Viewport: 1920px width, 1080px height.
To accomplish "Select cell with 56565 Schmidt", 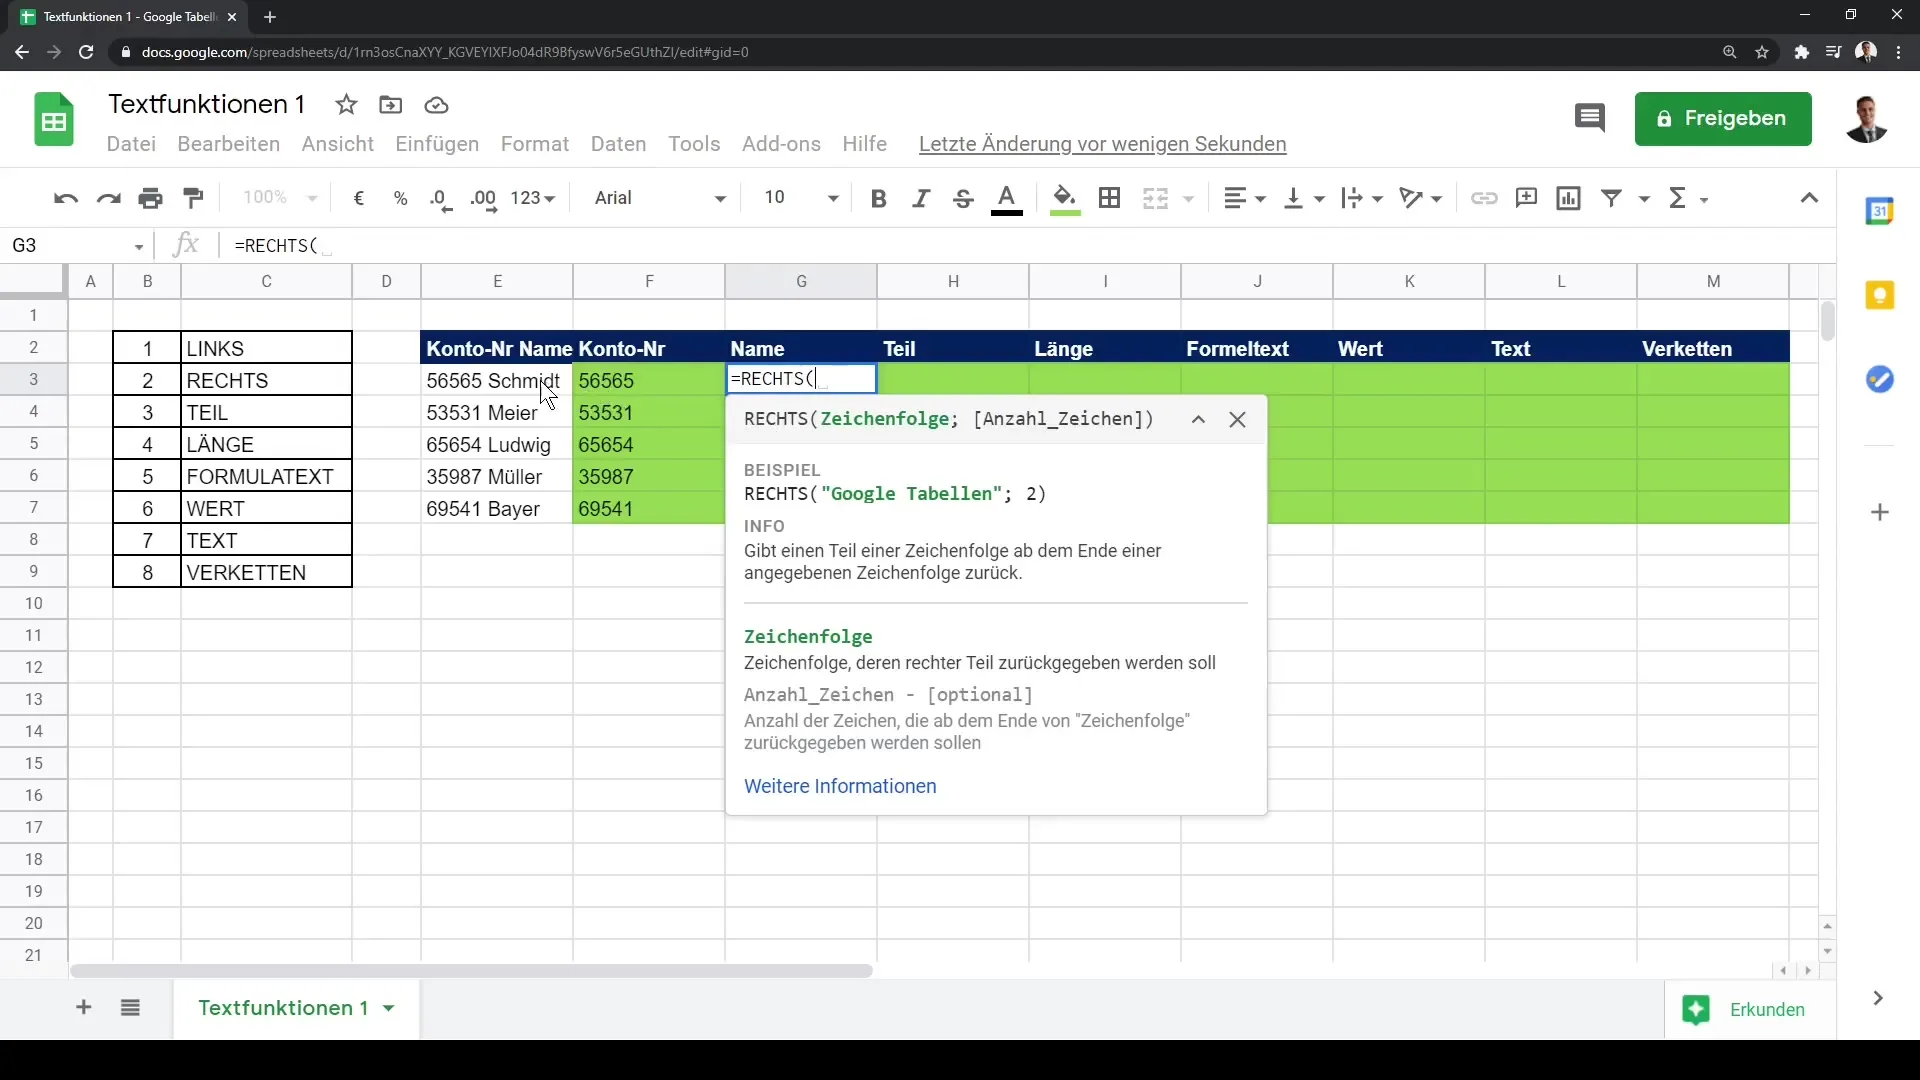I will (497, 381).
